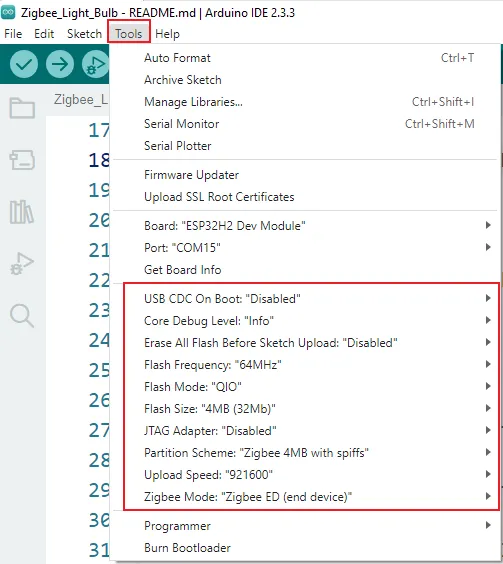
Task: Open the Boards Manager sidebar icon
Action: click(x=22, y=160)
